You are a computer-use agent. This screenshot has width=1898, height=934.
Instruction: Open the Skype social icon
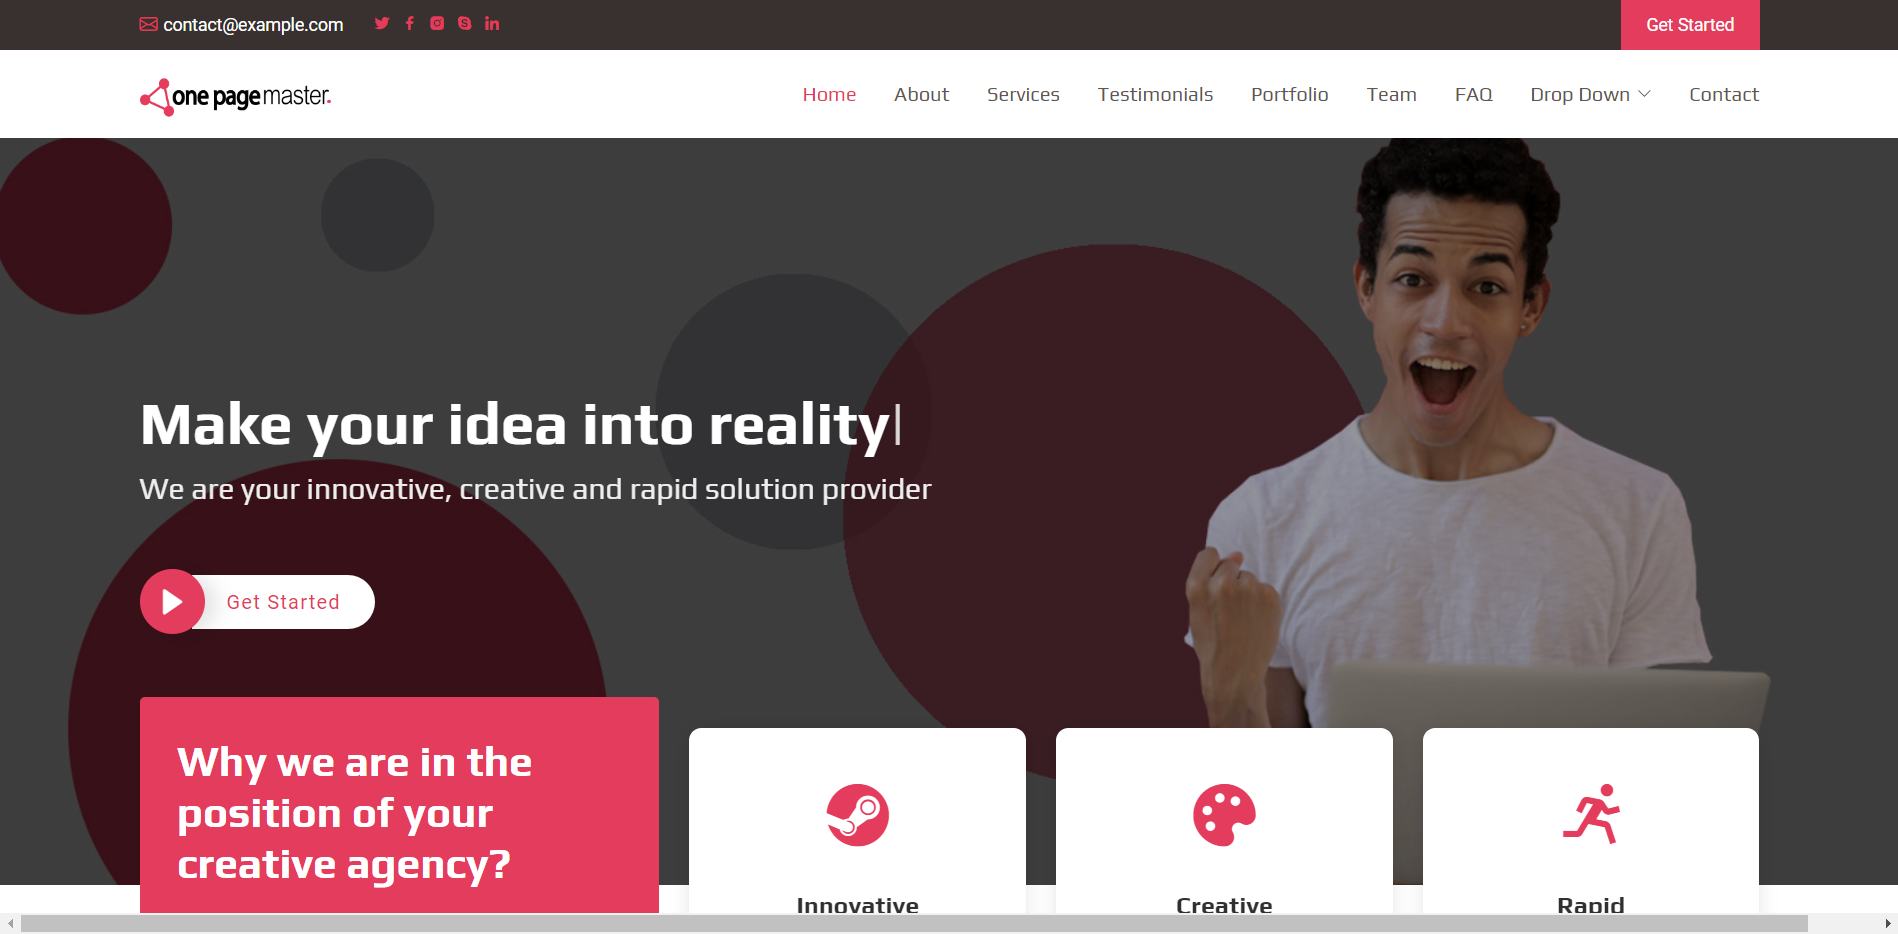pyautogui.click(x=464, y=23)
